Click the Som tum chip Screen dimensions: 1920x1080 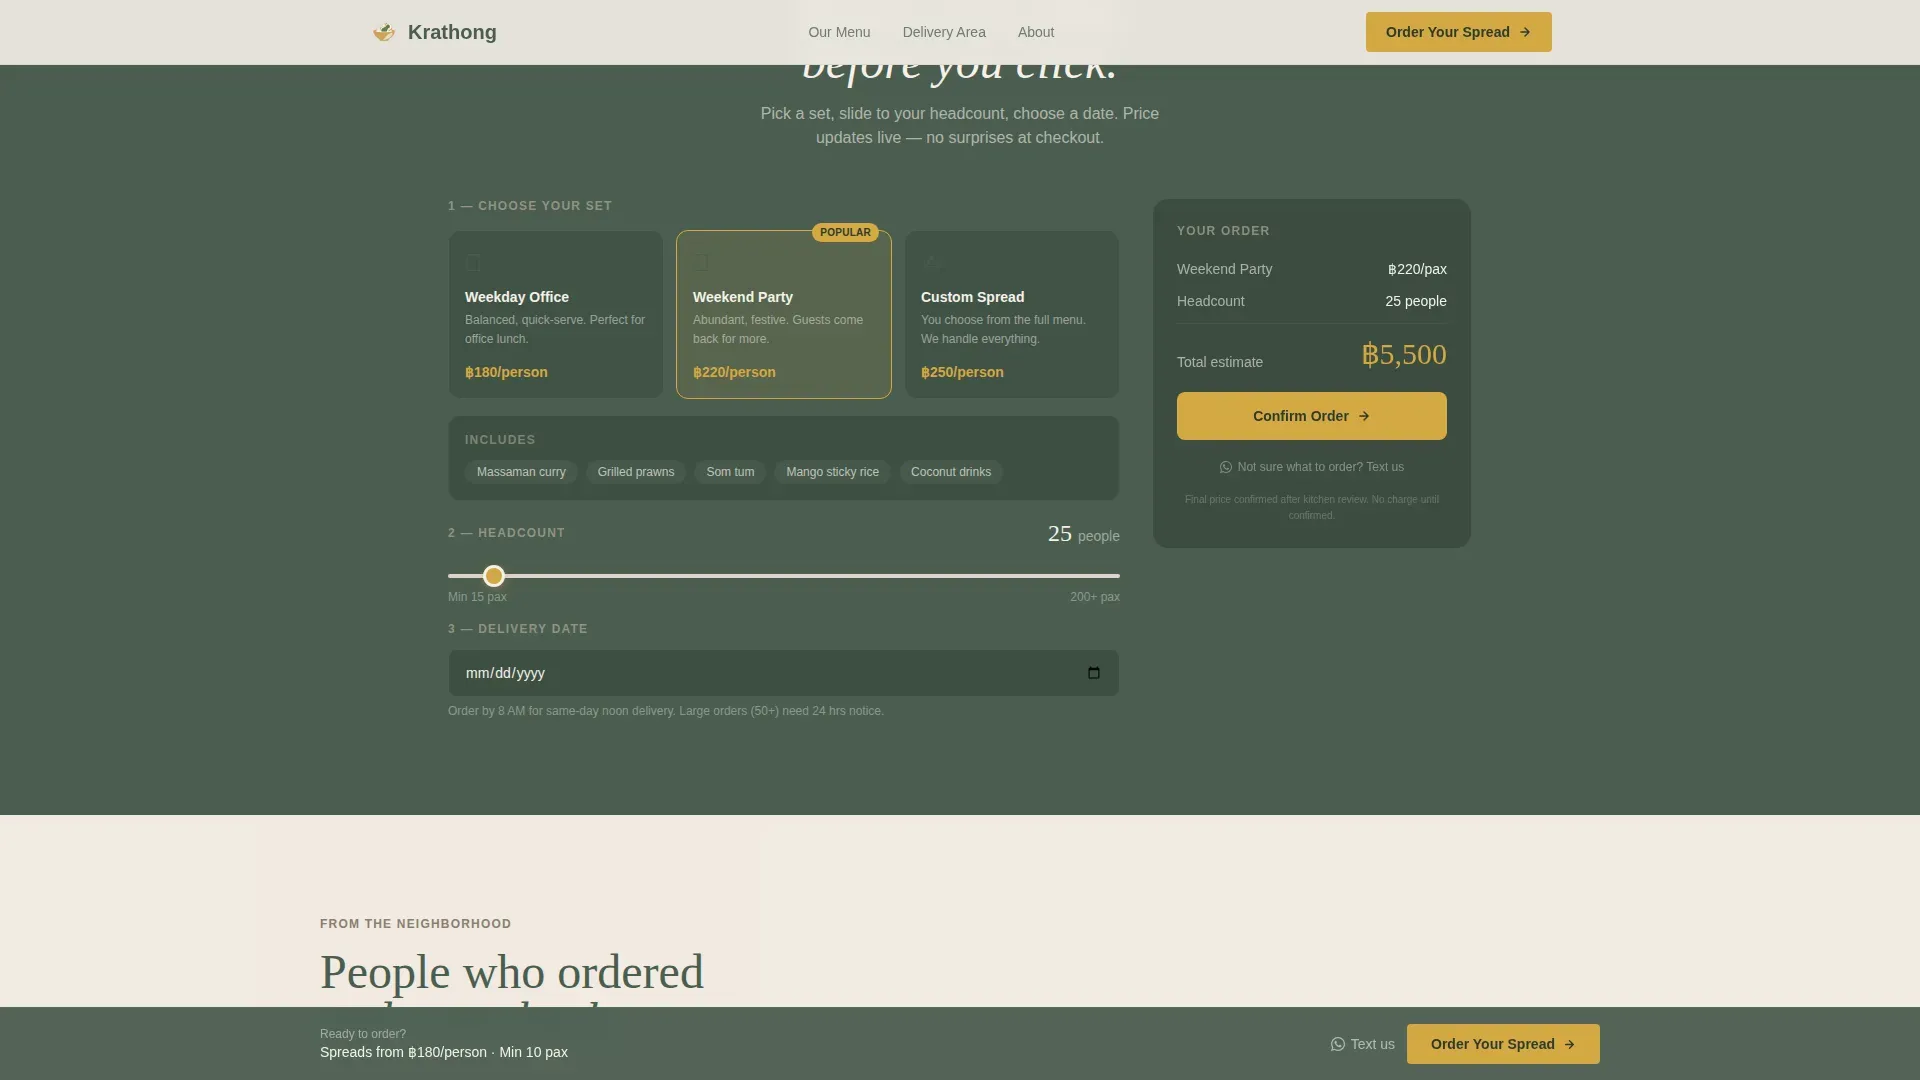coord(730,472)
